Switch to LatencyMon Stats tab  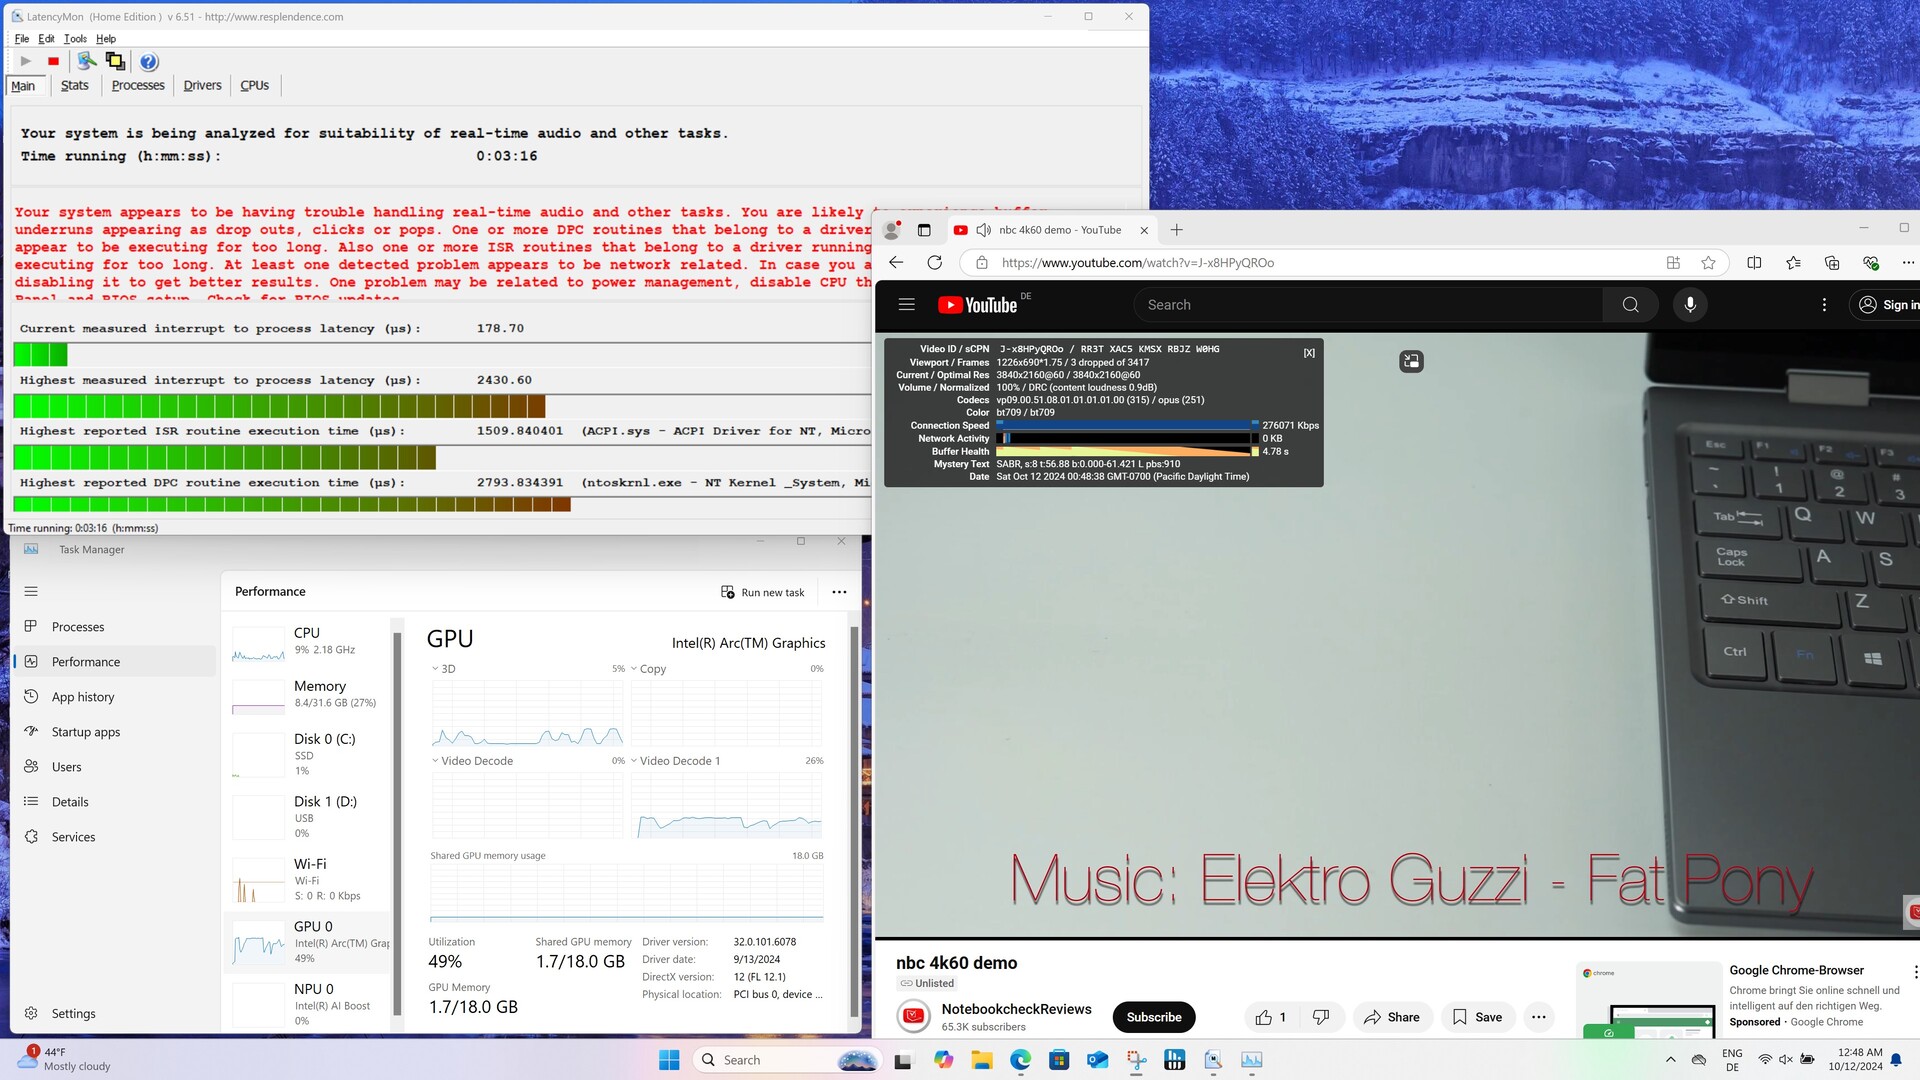tap(75, 86)
